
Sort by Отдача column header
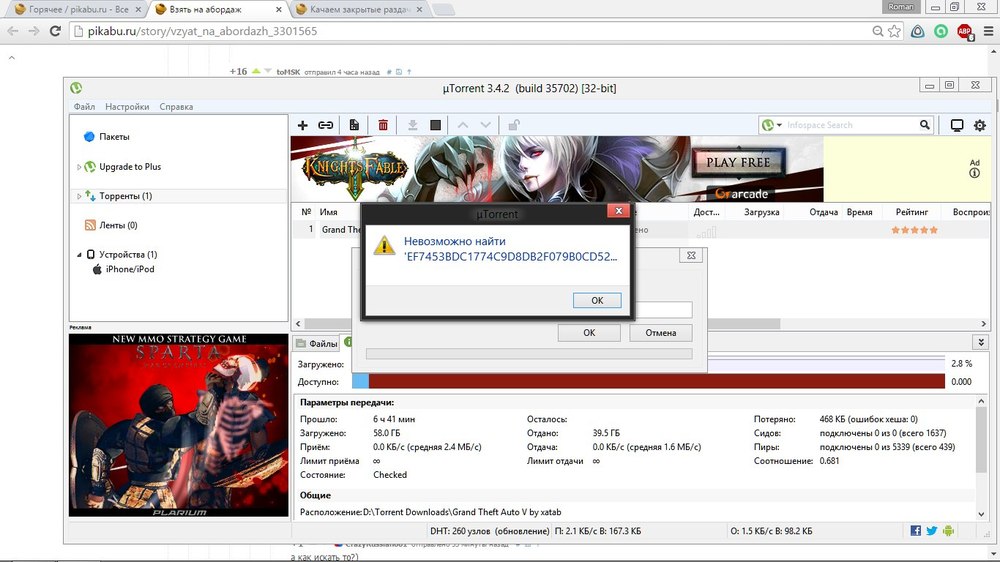[x=823, y=212]
